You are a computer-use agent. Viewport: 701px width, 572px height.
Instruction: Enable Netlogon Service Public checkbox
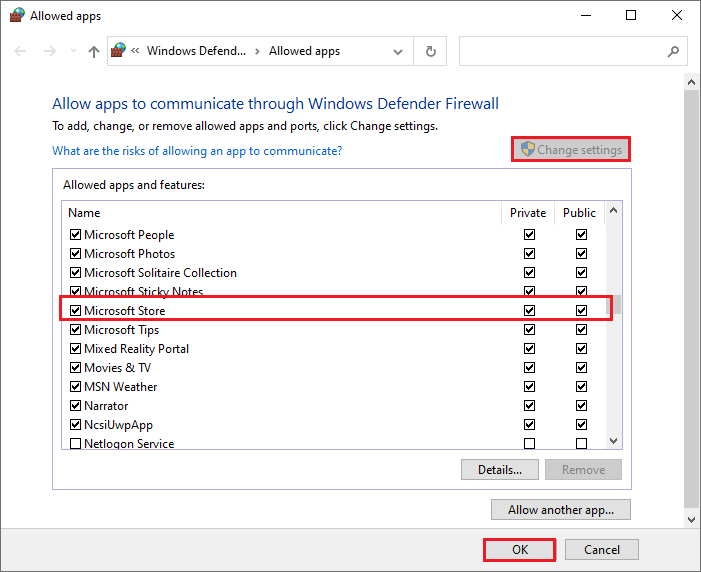[581, 443]
